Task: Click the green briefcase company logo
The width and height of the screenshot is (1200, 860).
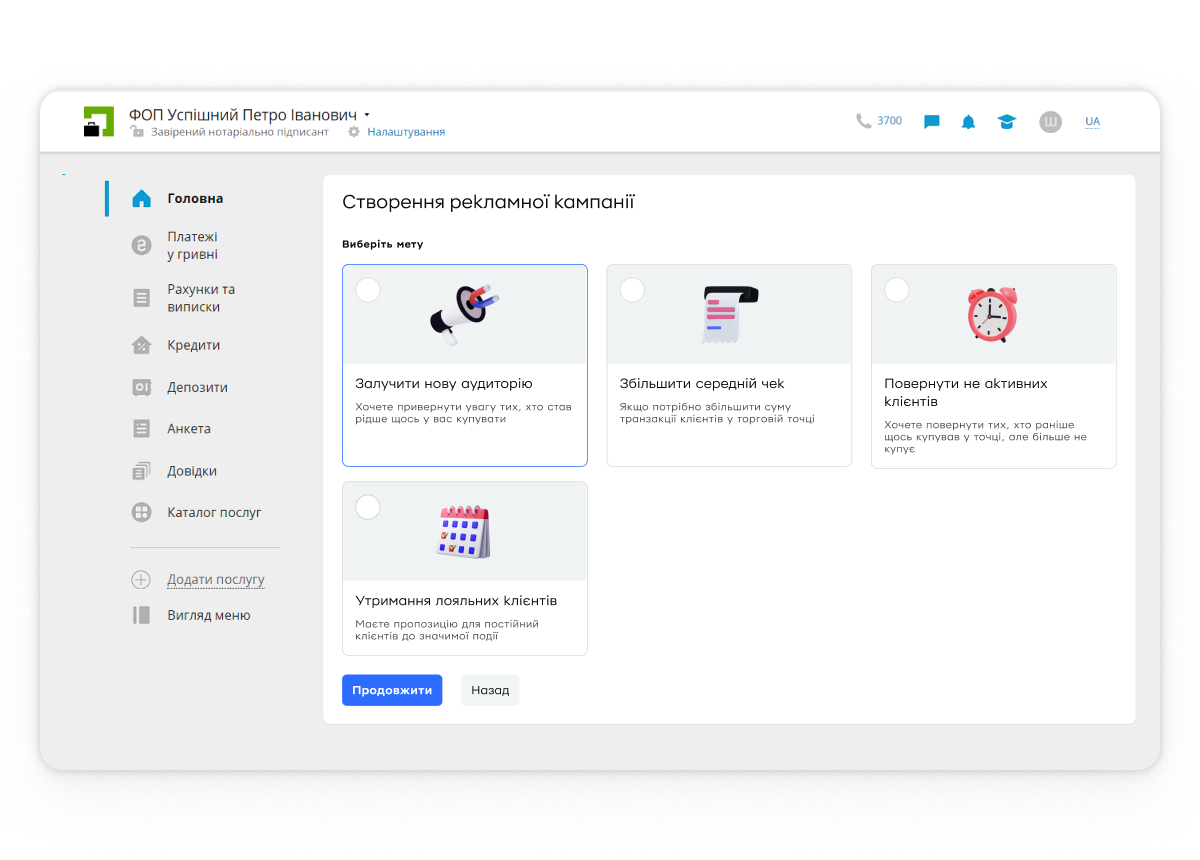Action: tap(98, 121)
